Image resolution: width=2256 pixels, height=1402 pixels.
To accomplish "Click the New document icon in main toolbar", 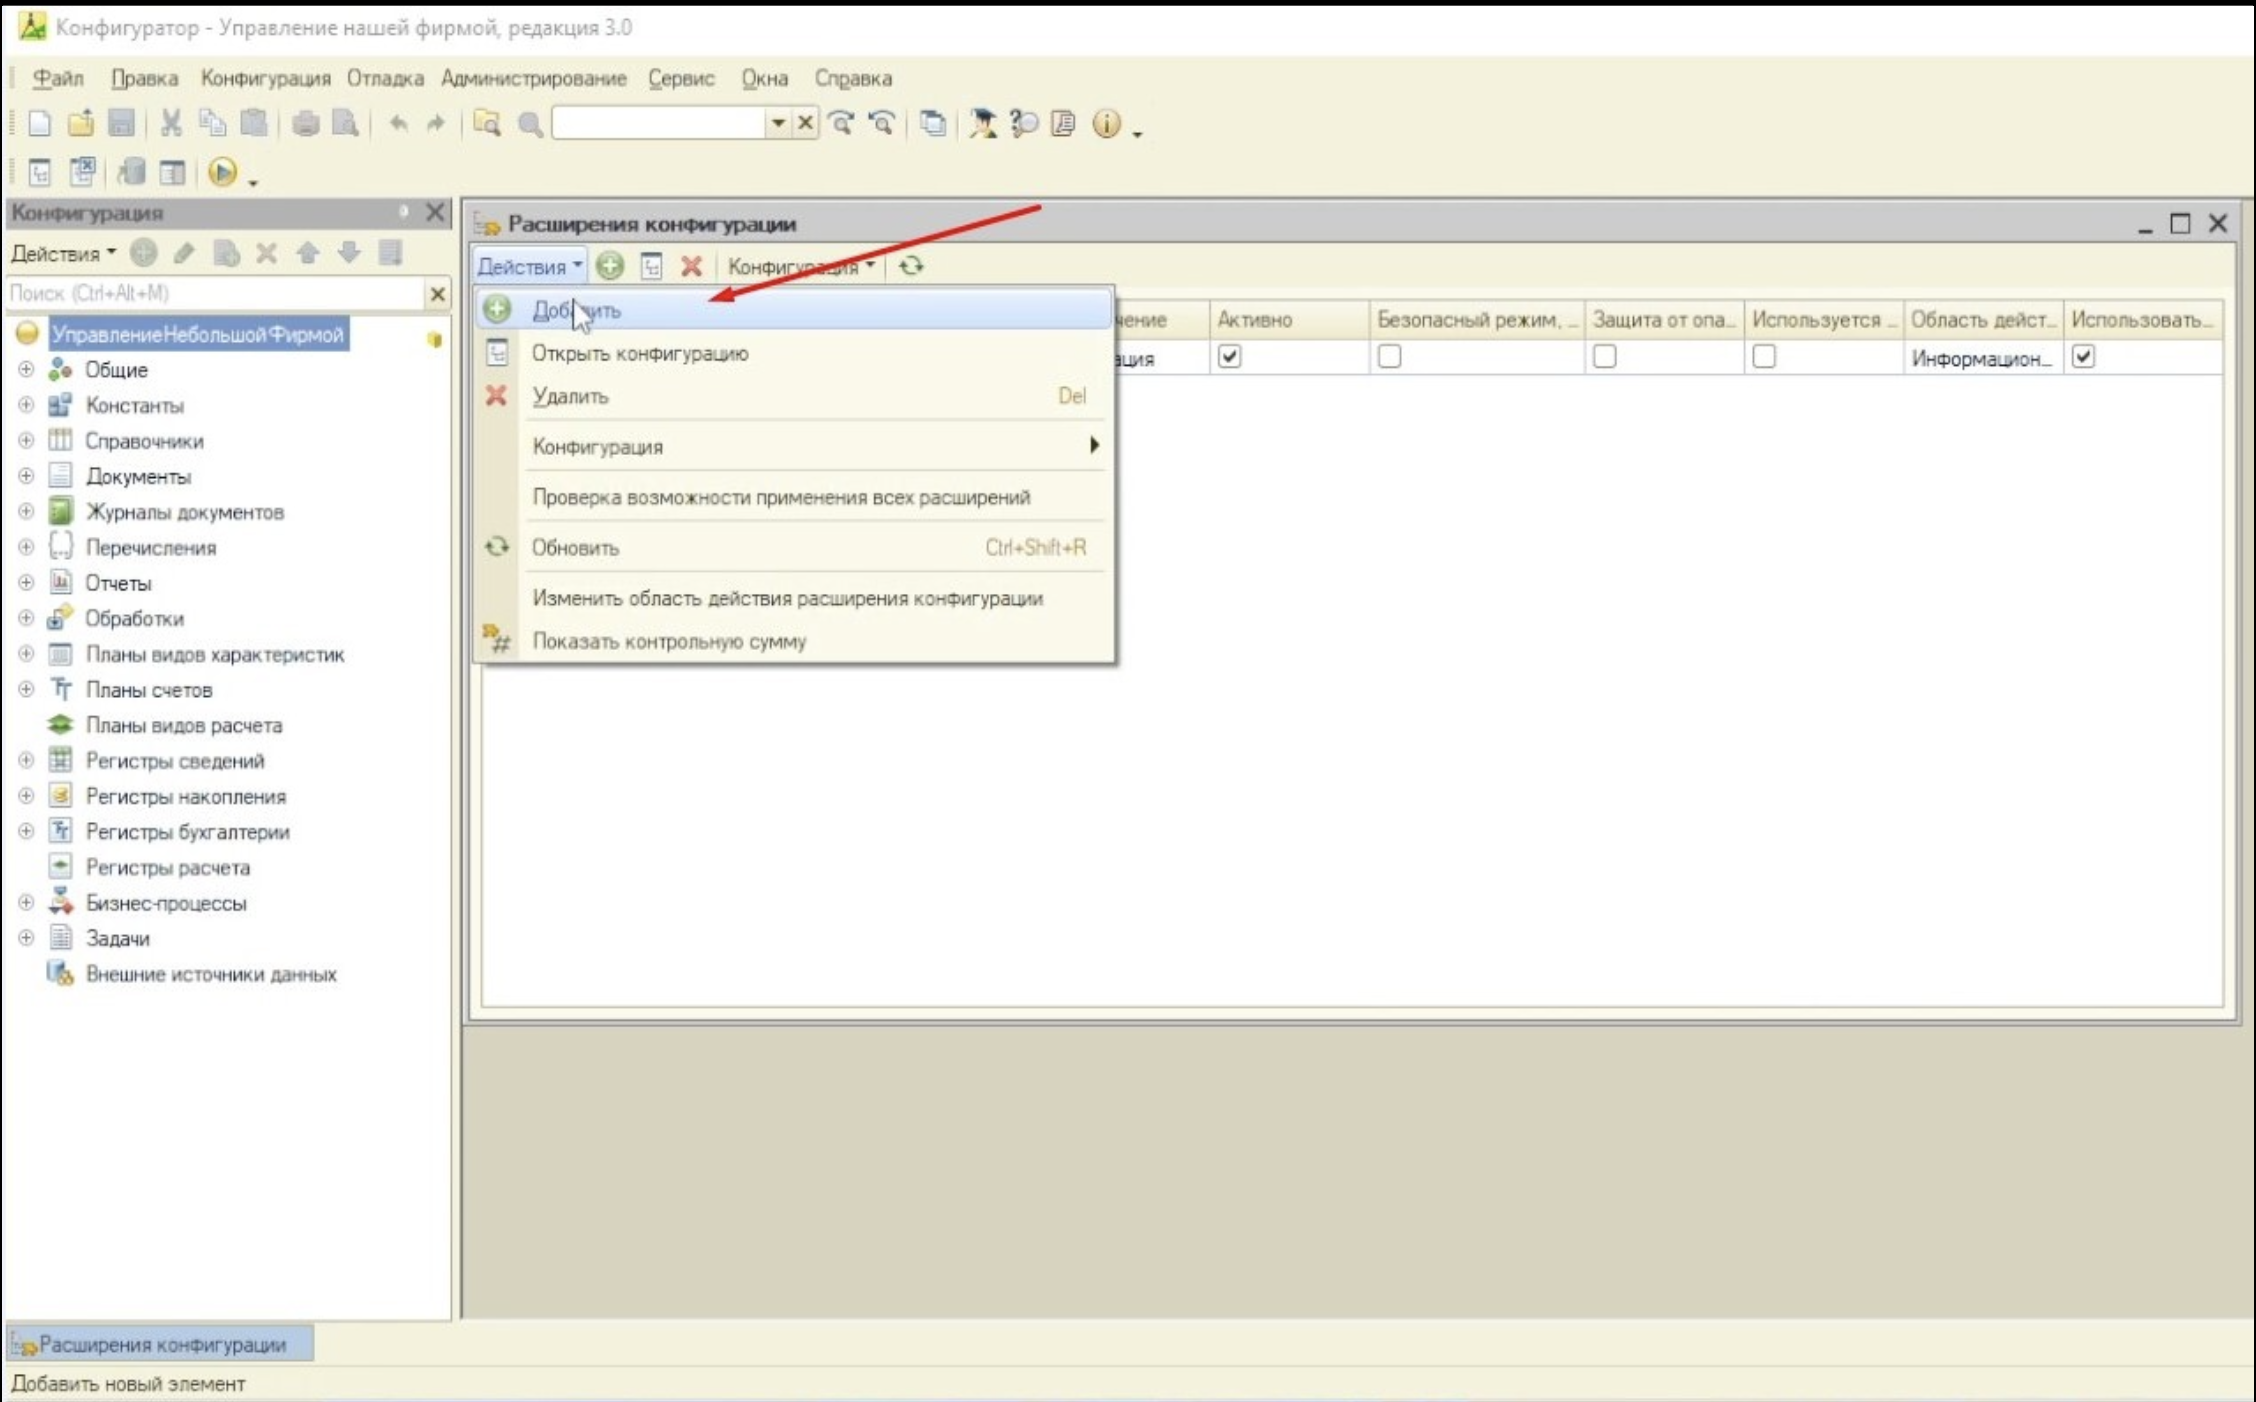I will (39, 123).
